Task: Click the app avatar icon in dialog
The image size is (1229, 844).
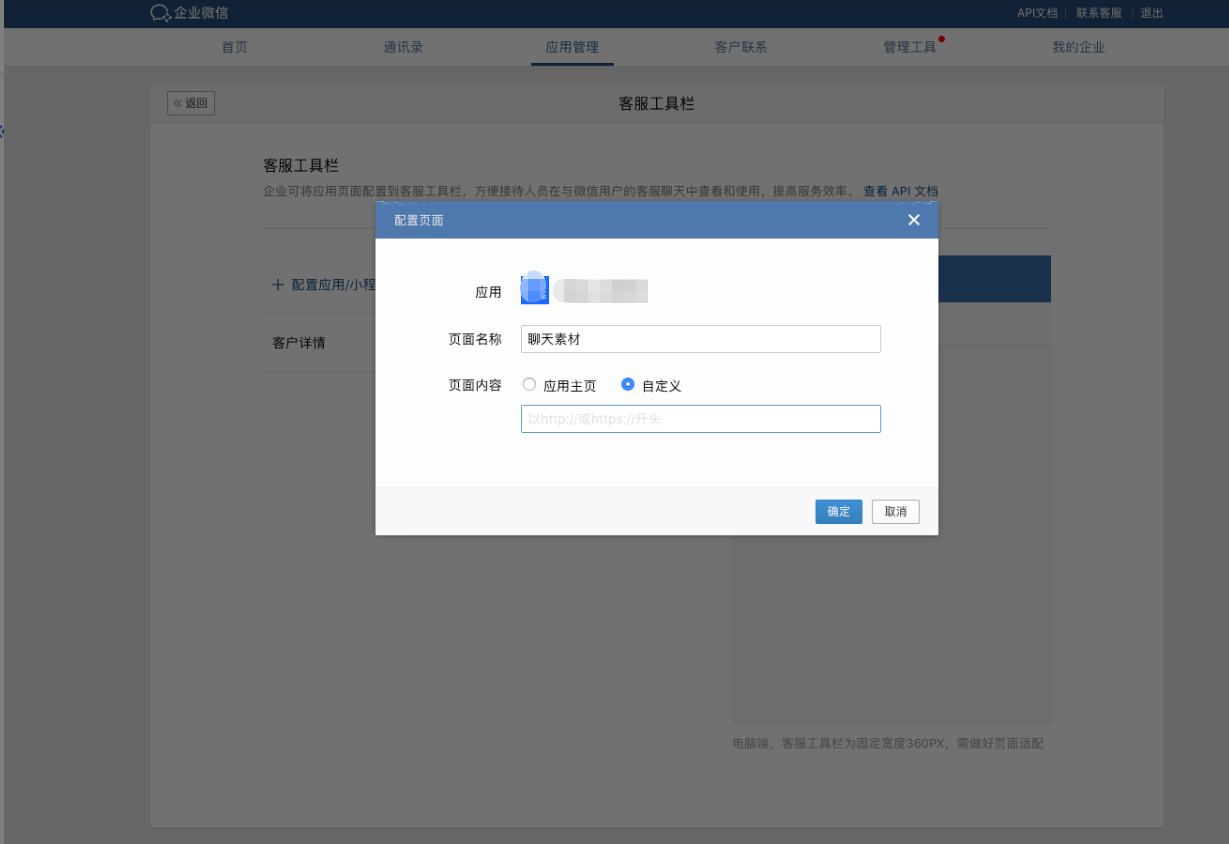Action: click(534, 290)
